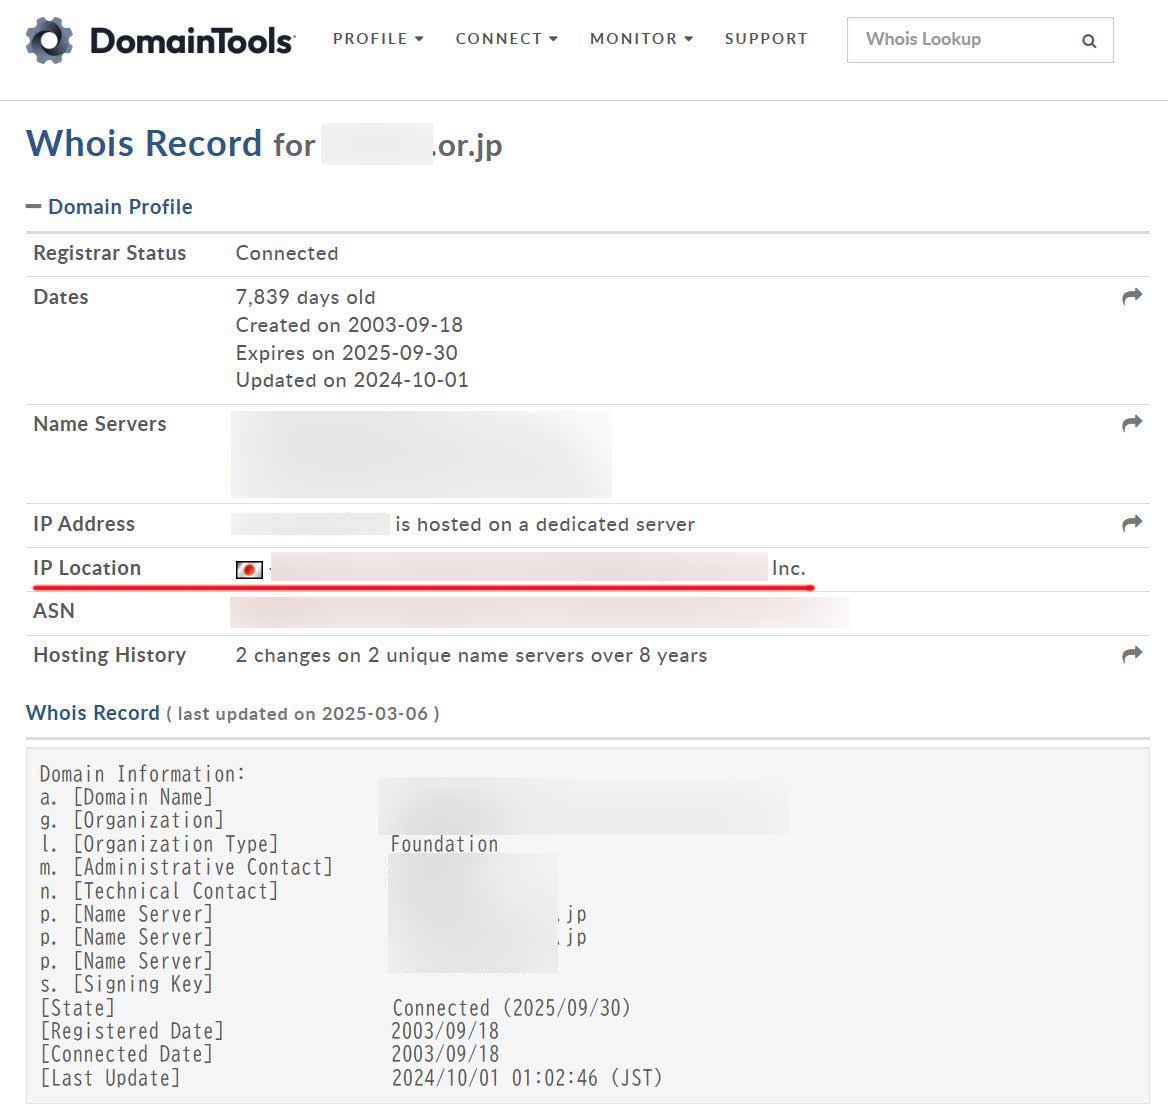The image size is (1168, 1110).
Task: Click 'Domain Information:' line in raw record
Action: coord(142,774)
